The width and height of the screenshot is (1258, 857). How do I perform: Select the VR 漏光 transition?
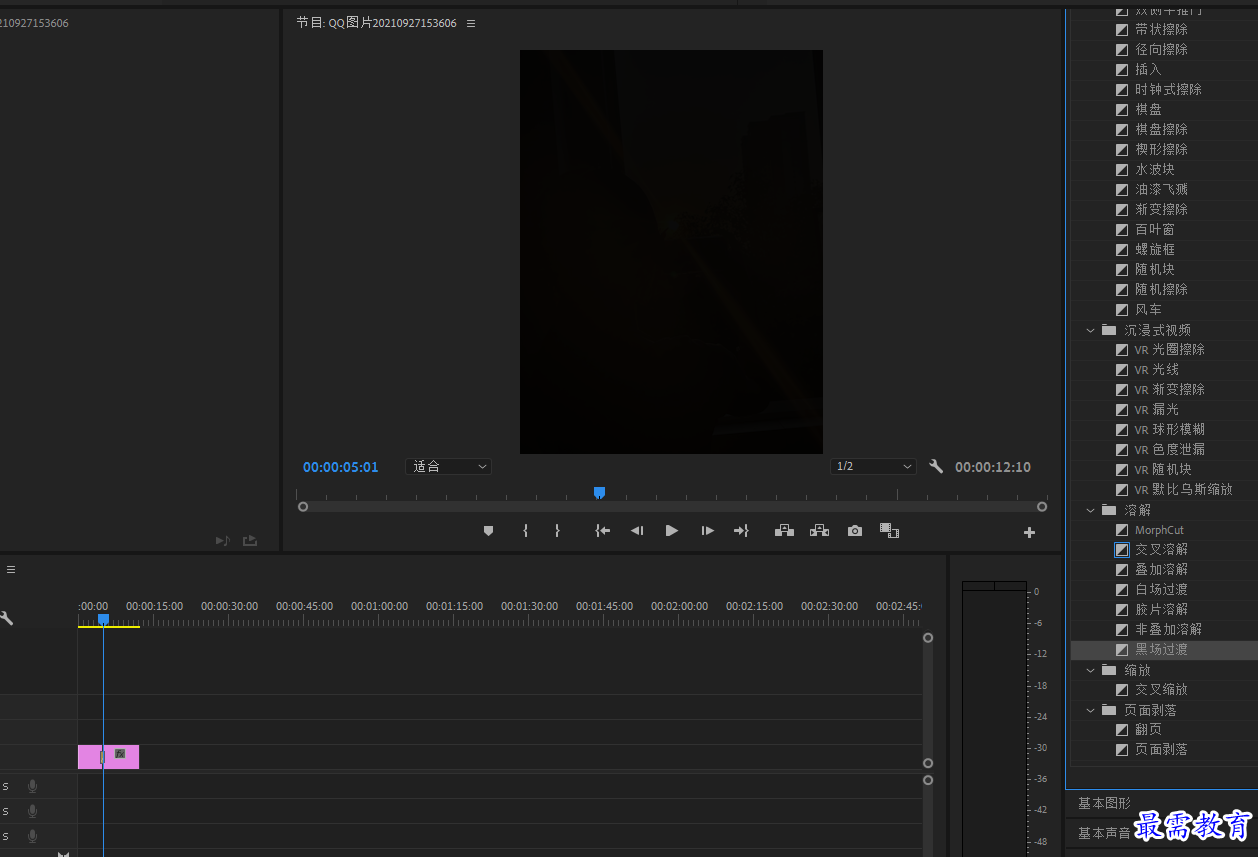pos(1157,409)
